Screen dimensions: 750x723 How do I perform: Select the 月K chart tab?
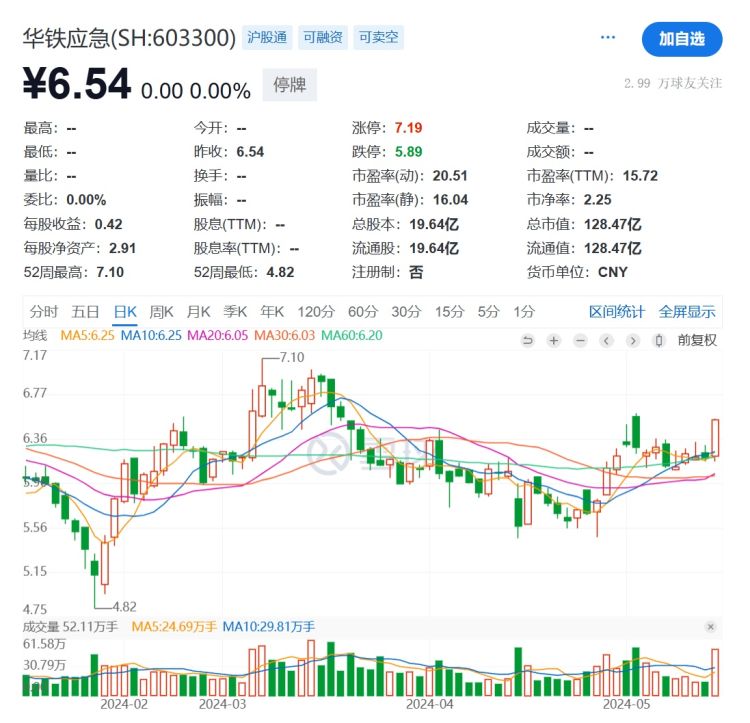coord(199,312)
